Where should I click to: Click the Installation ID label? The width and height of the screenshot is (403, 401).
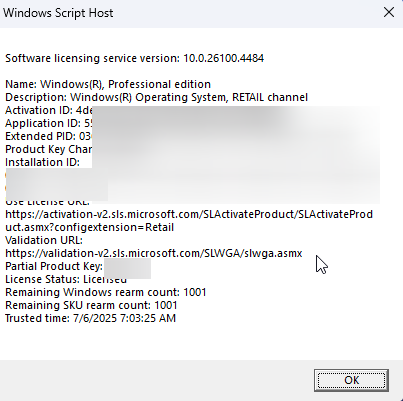point(42,162)
